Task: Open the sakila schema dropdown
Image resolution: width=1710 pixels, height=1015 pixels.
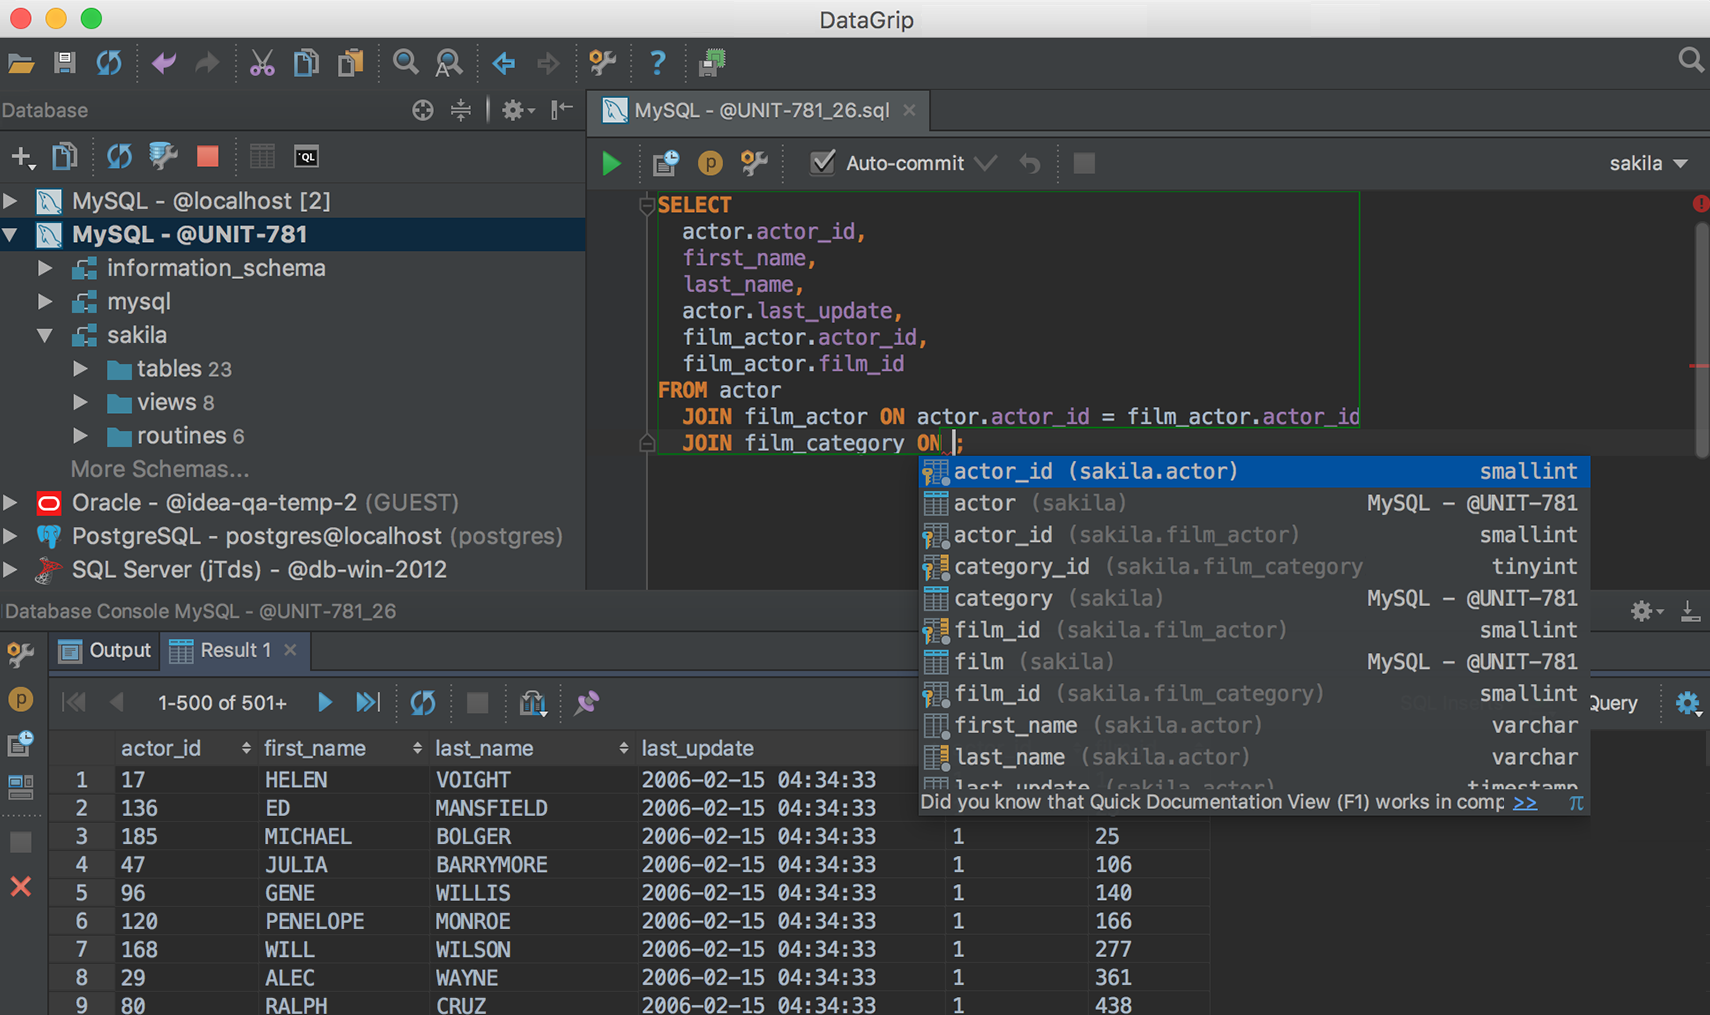Action: 1648,163
